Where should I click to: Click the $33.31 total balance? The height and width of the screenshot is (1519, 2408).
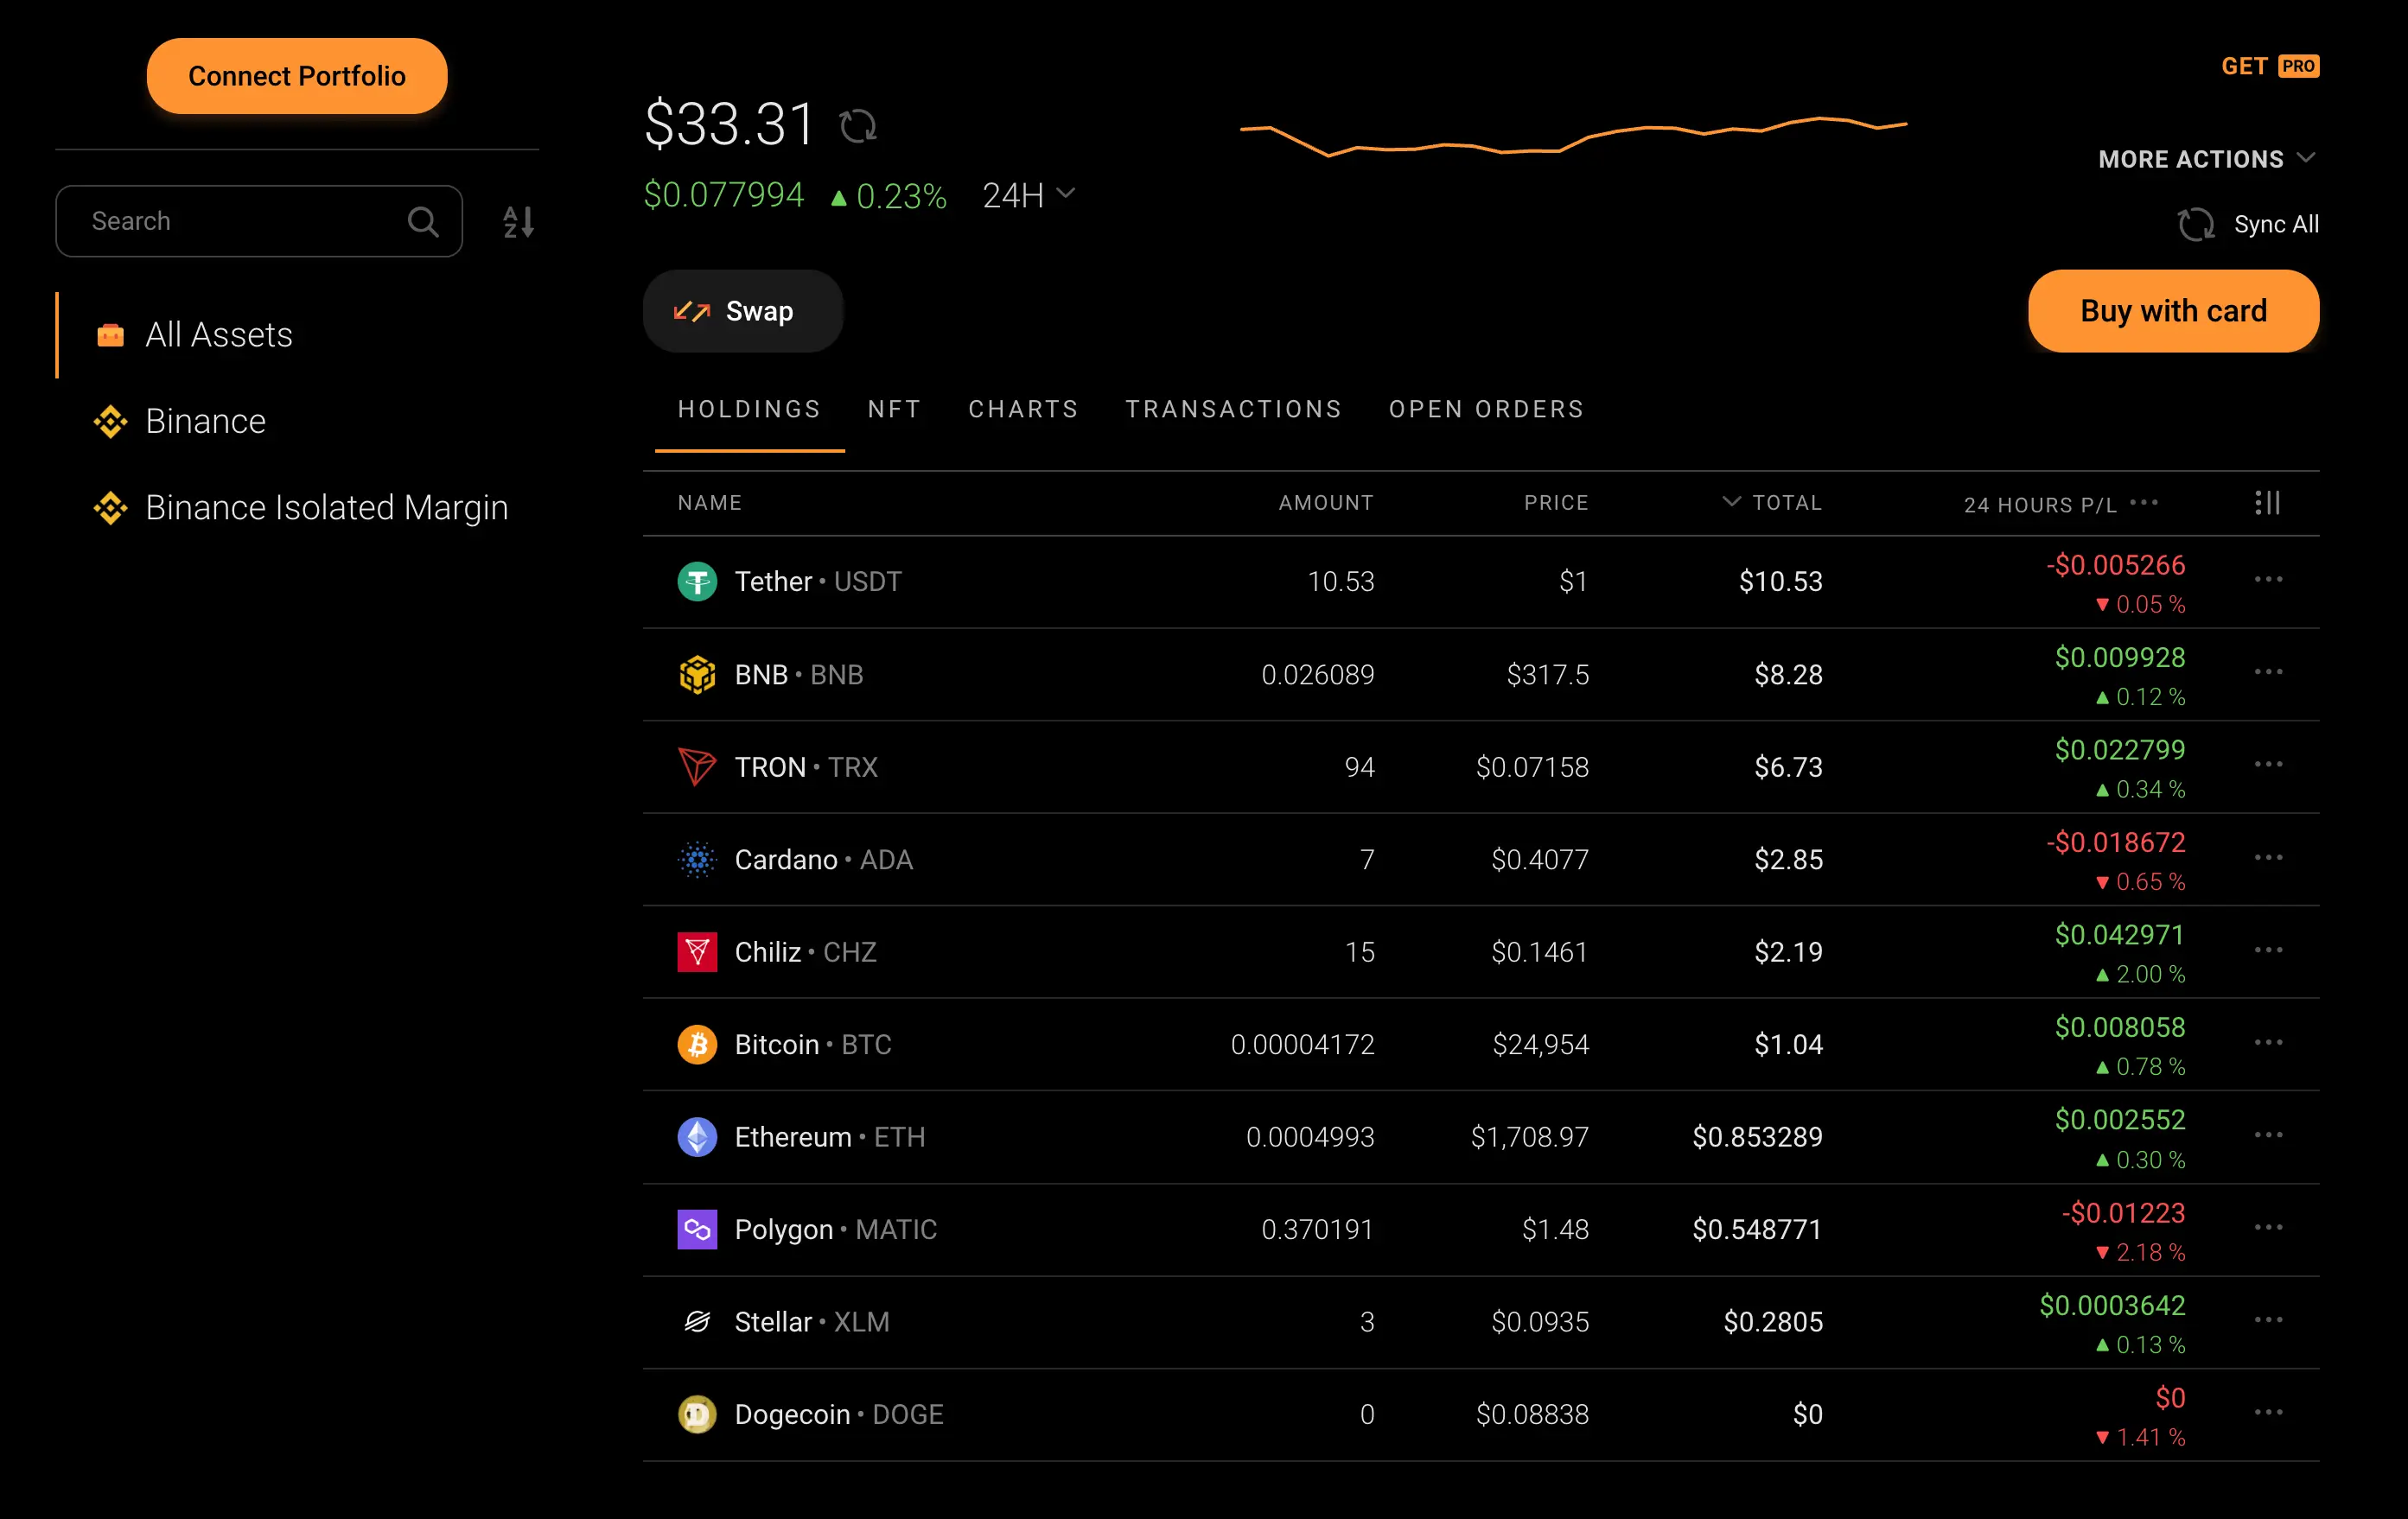pos(729,124)
